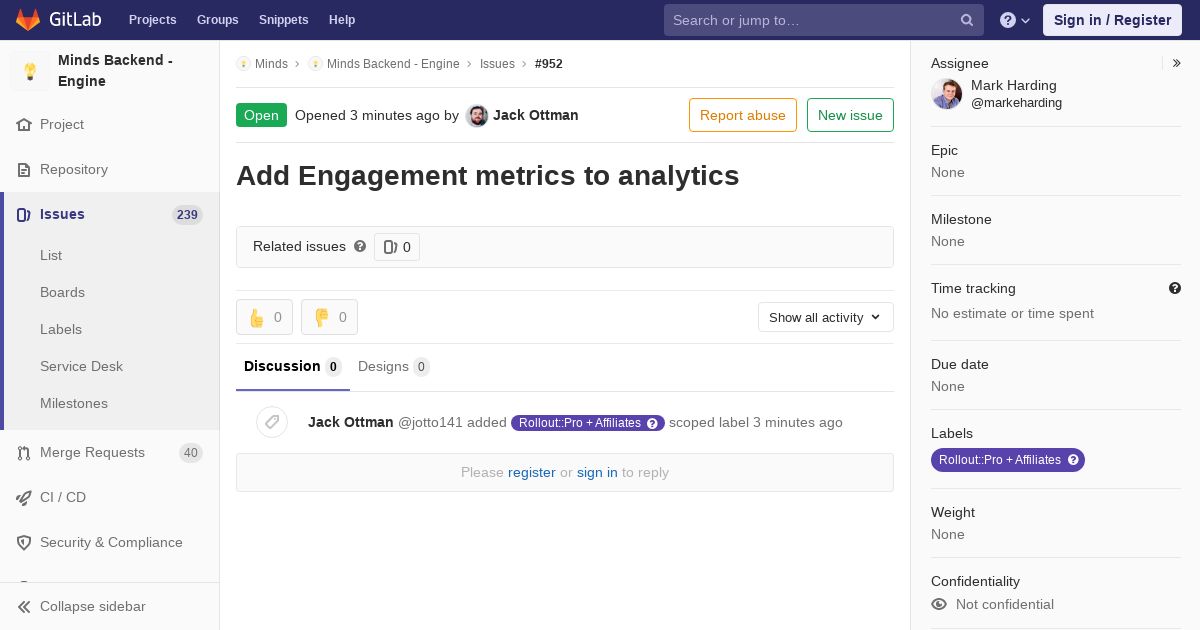The image size is (1200, 630).
Task: Click the label tag icon in activity
Action: pos(272,422)
